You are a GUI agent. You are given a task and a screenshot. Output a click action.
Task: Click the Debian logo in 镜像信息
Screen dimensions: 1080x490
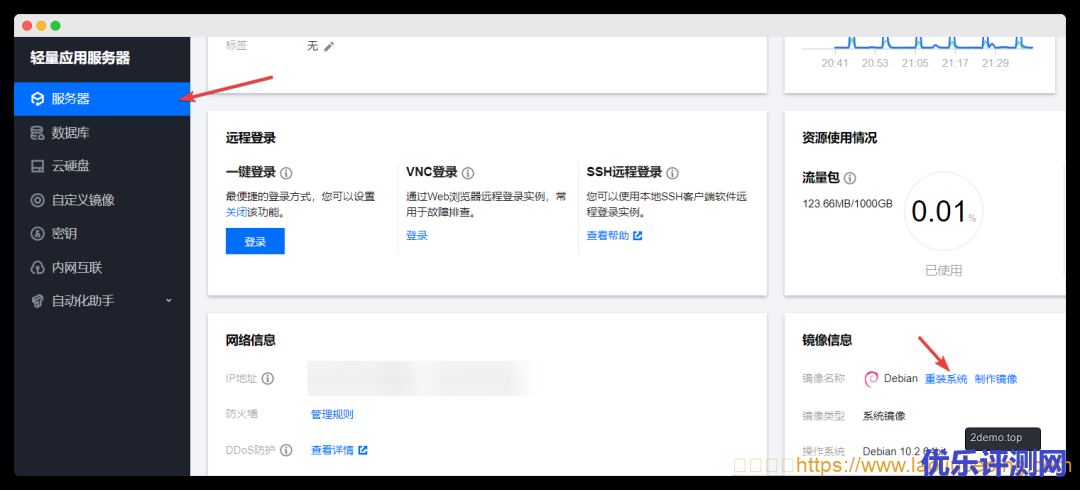pyautogui.click(x=871, y=379)
